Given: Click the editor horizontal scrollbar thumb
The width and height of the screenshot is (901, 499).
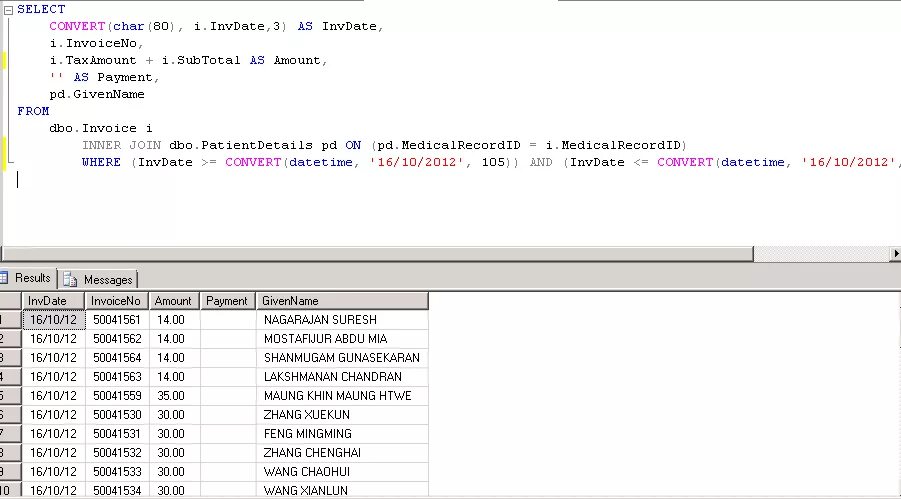Looking at the screenshot, I should pyautogui.click(x=376, y=254).
